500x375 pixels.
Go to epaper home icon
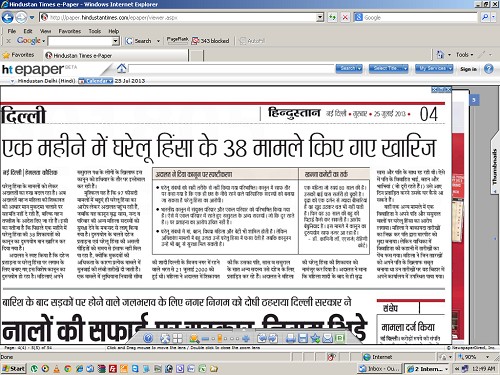point(121,68)
